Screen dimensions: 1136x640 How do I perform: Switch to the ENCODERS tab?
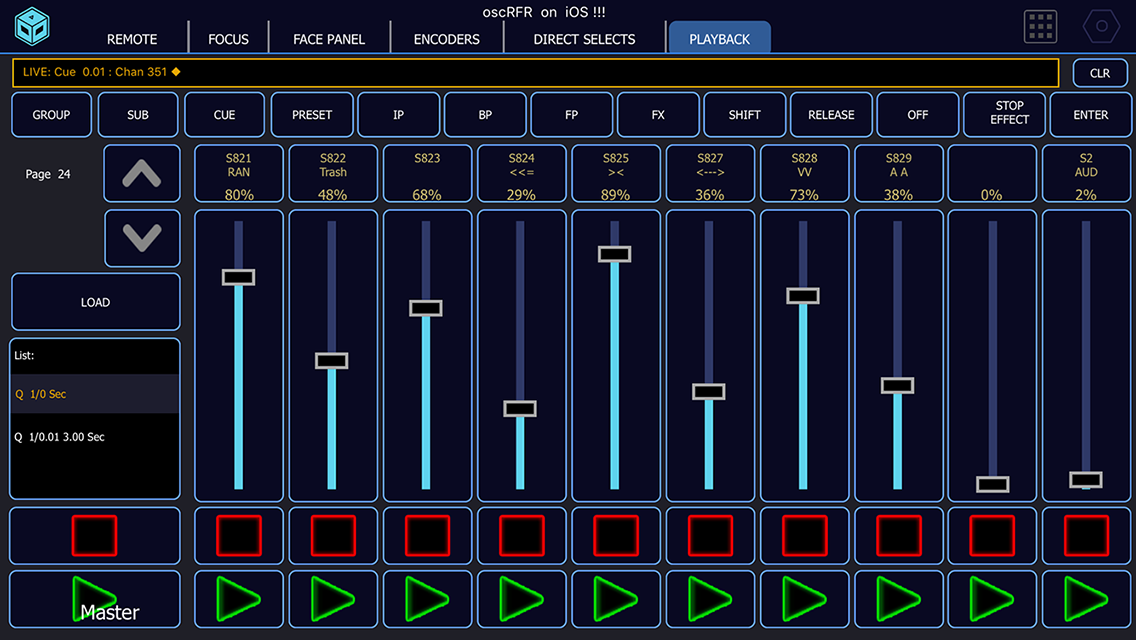point(446,39)
